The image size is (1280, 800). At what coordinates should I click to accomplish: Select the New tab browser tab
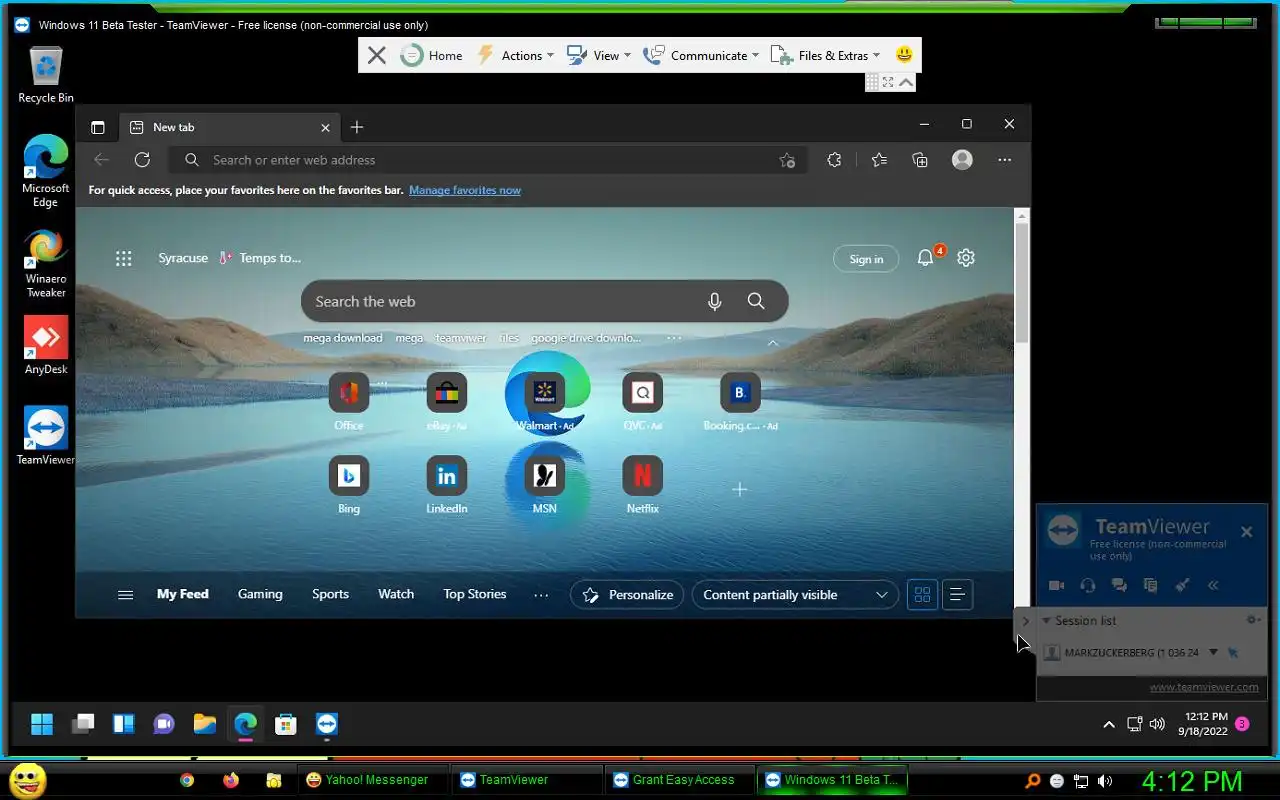pos(229,127)
